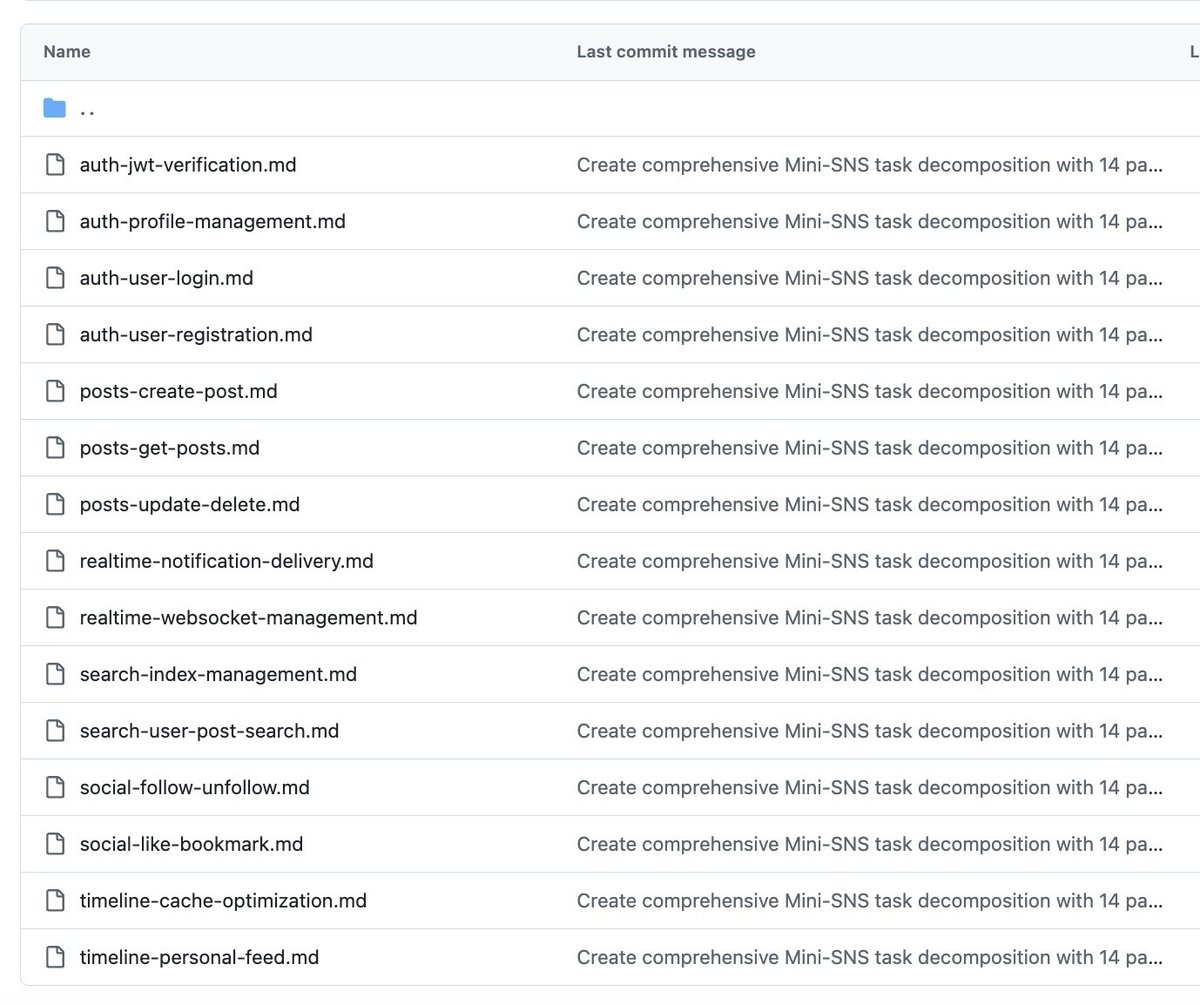Image resolution: width=1200 pixels, height=1005 pixels.
Task: Open the auth-user-registration.md file
Action: pos(196,334)
